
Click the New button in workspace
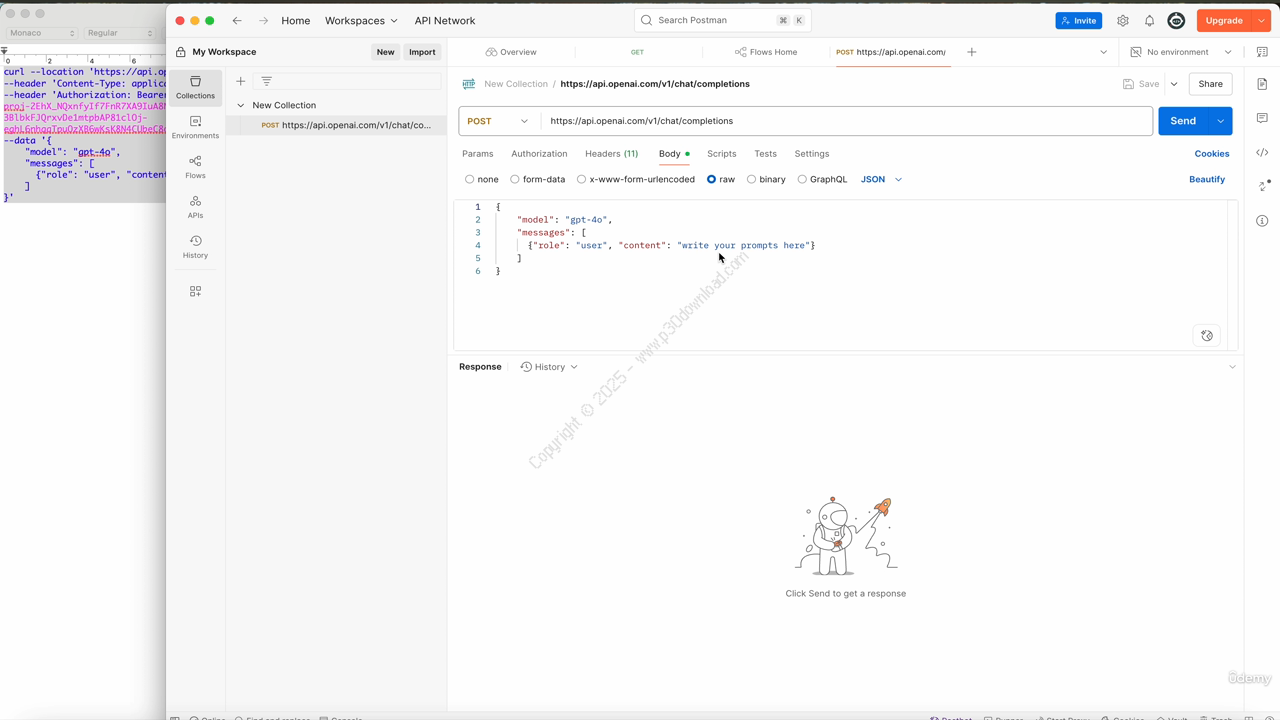pos(385,52)
